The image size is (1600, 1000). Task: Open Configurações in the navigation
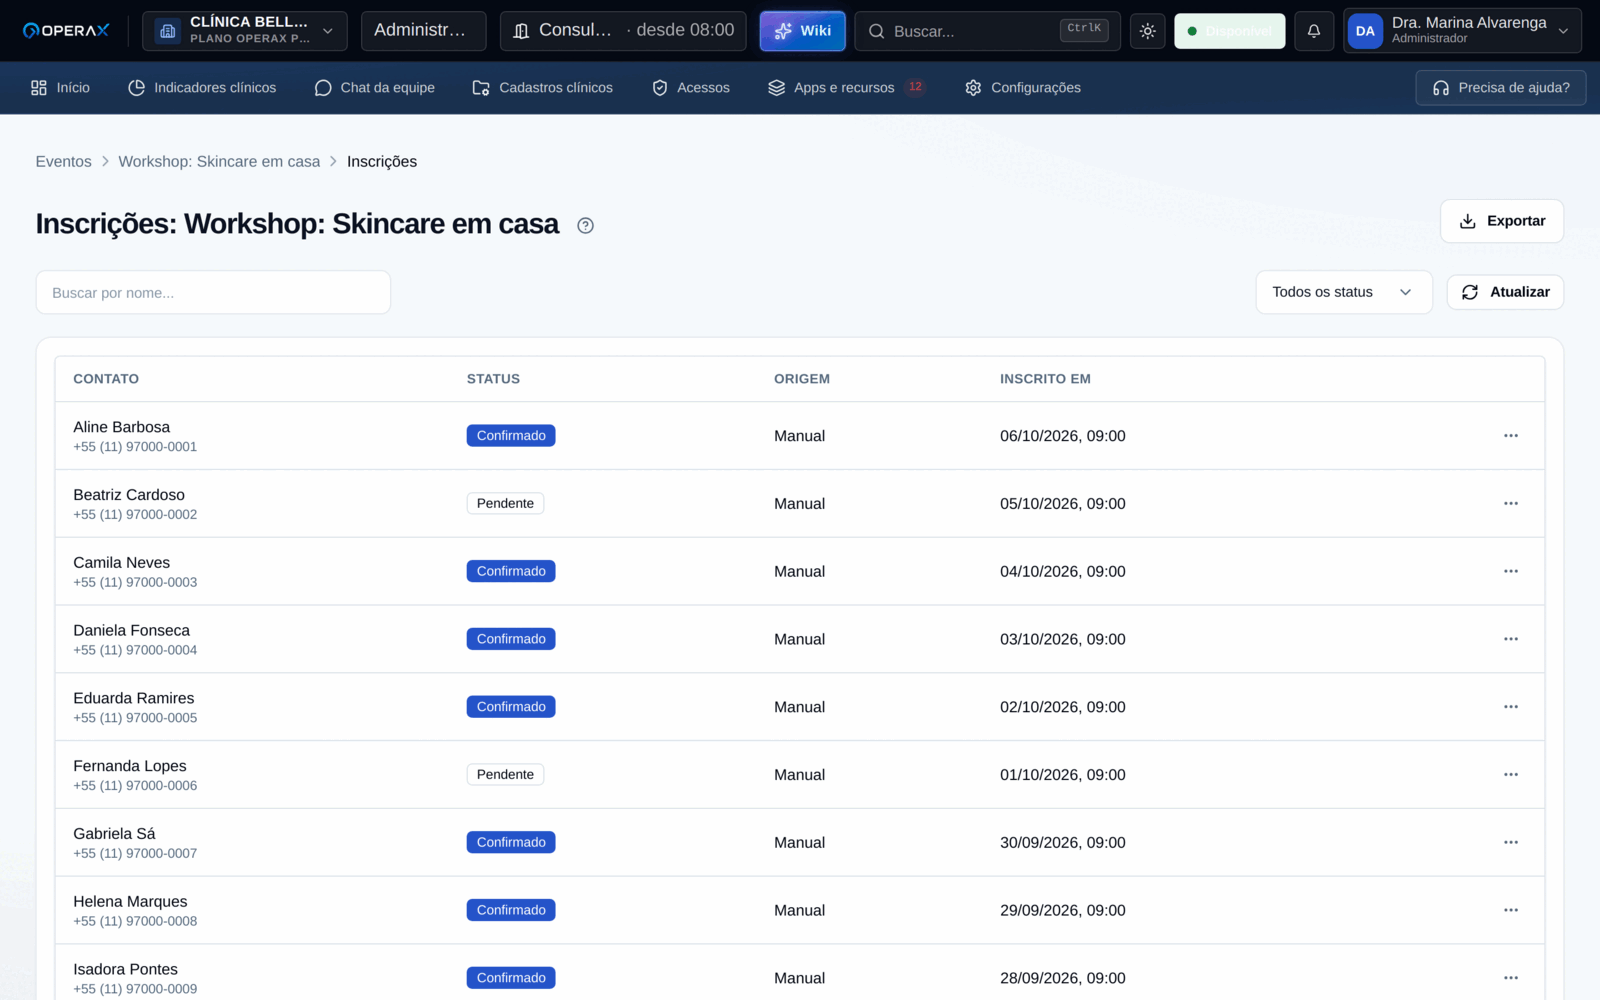tap(1023, 88)
